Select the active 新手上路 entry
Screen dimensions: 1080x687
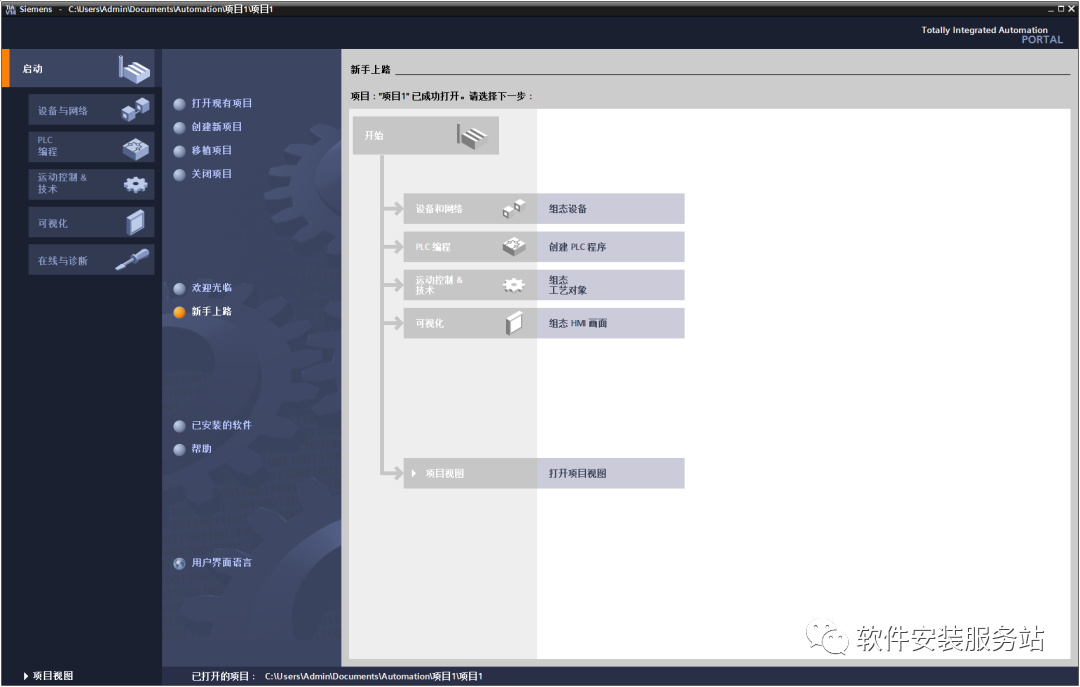pyautogui.click(x=211, y=311)
